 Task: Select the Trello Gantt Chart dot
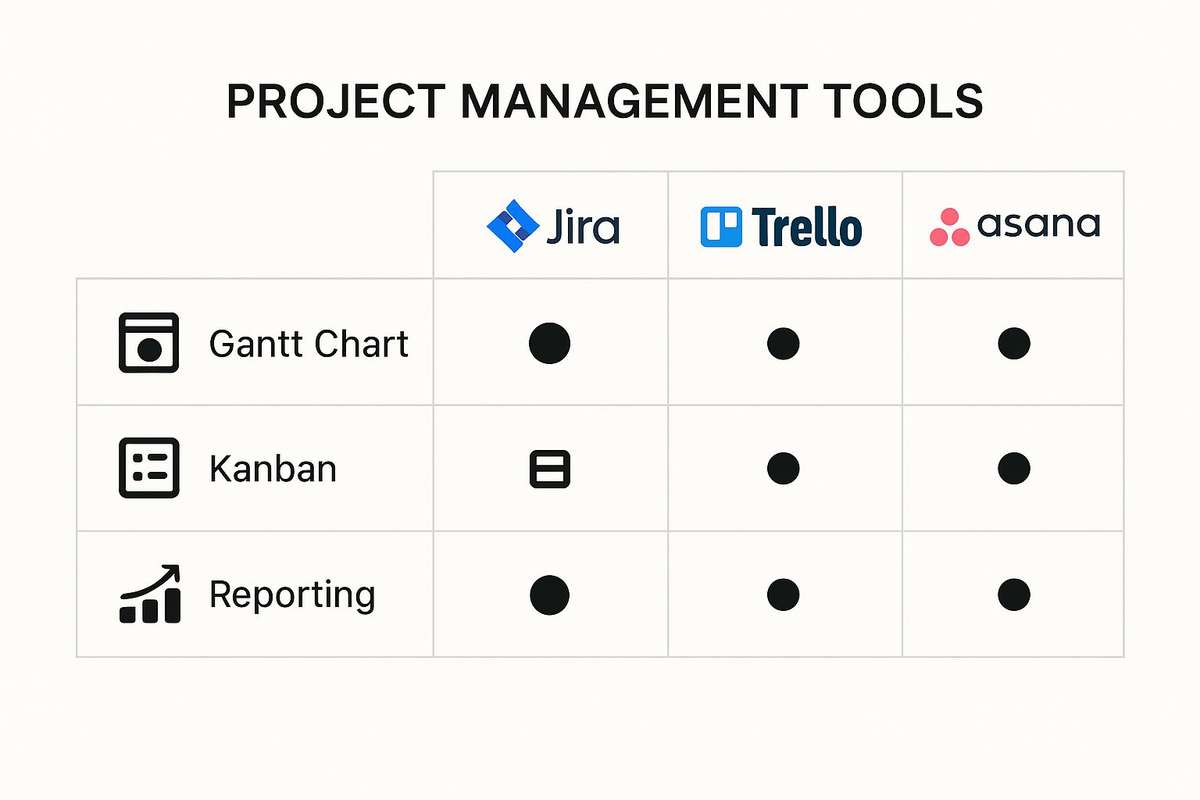pyautogui.click(x=783, y=343)
